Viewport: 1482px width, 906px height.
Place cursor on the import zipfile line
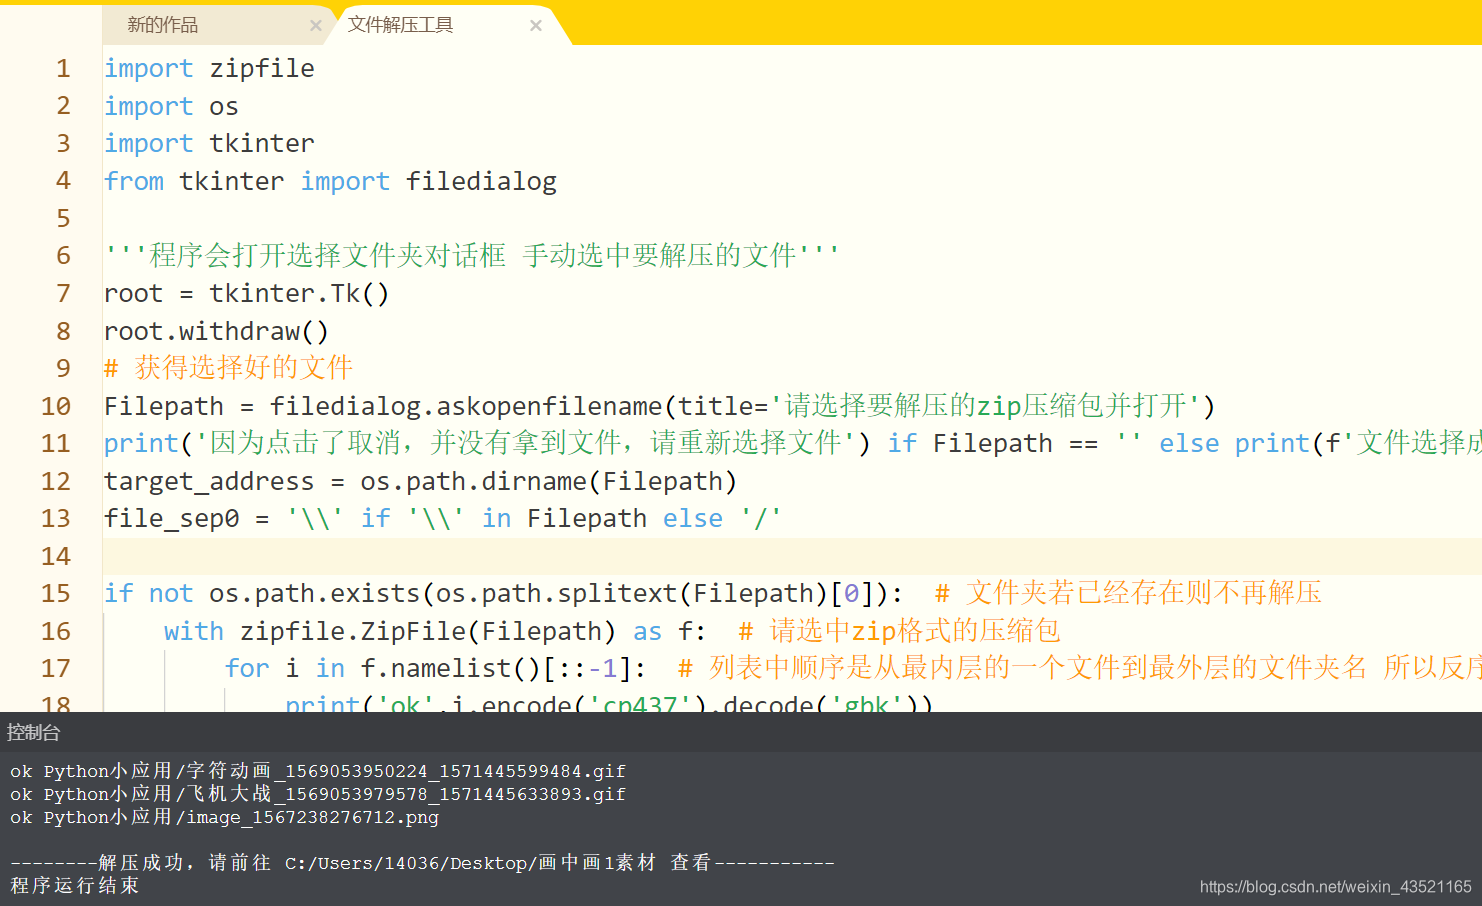[x=210, y=68]
